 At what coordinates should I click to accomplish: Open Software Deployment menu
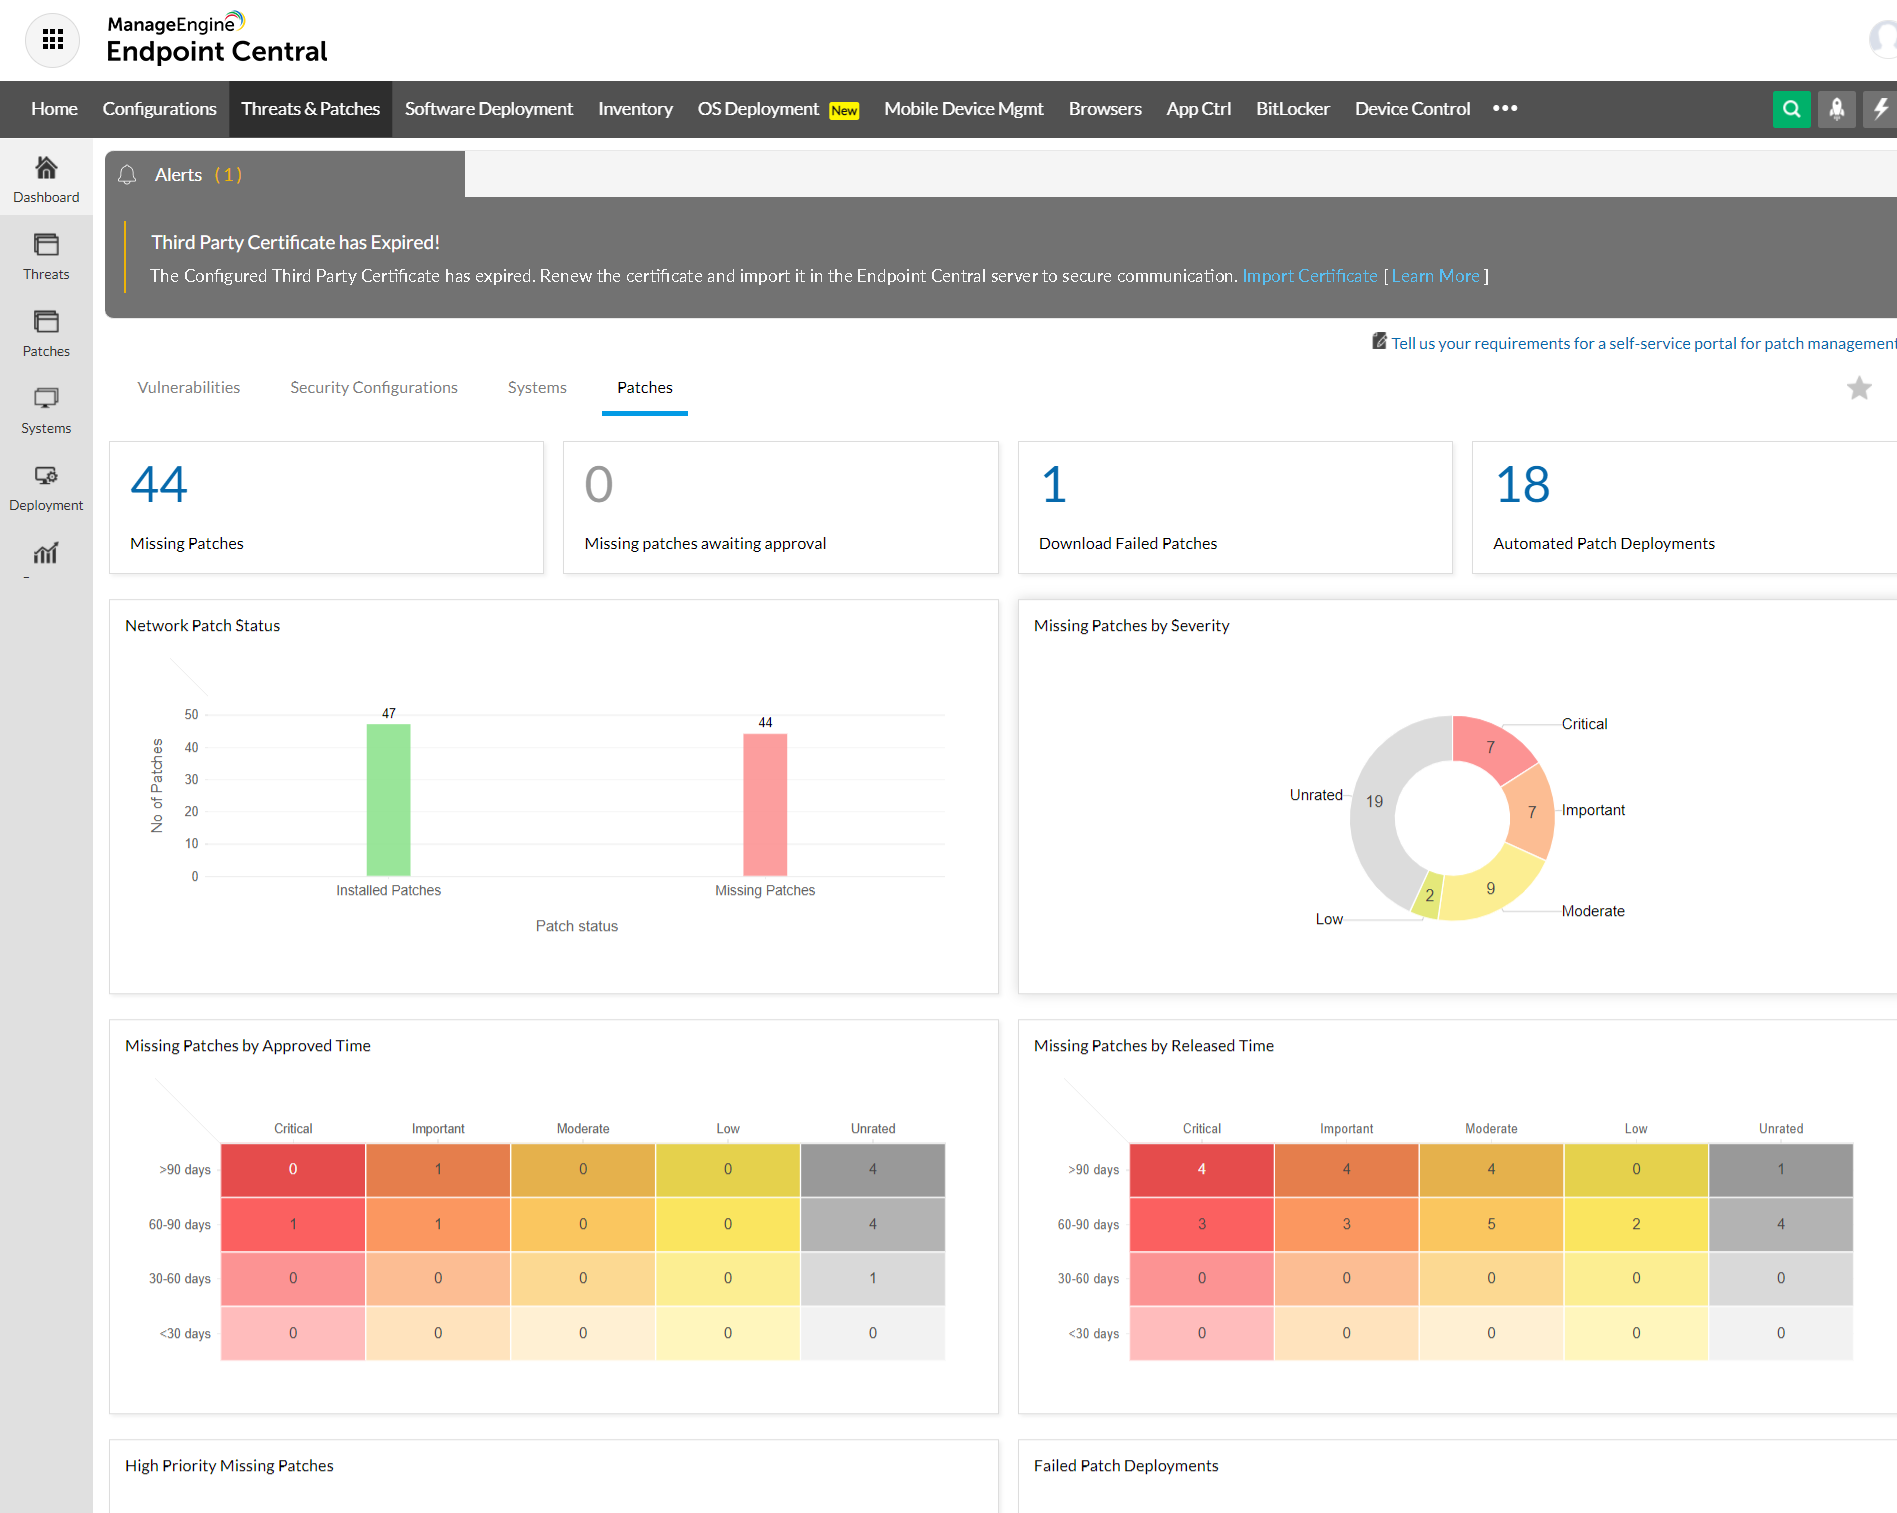click(x=489, y=109)
